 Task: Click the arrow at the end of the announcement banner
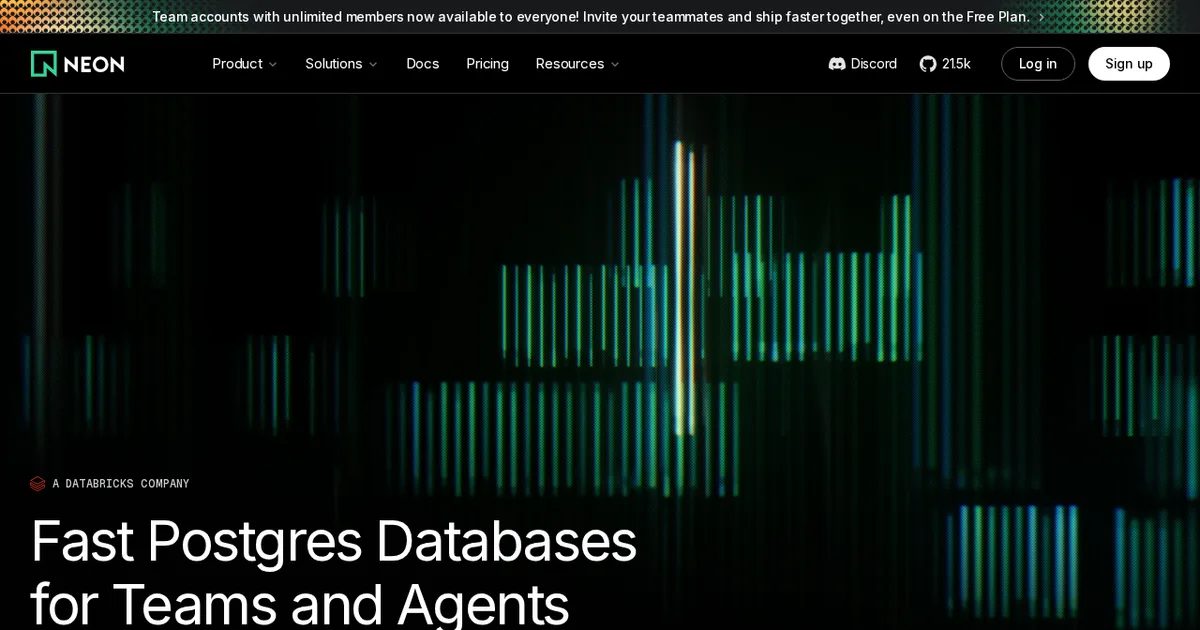[x=1041, y=17]
